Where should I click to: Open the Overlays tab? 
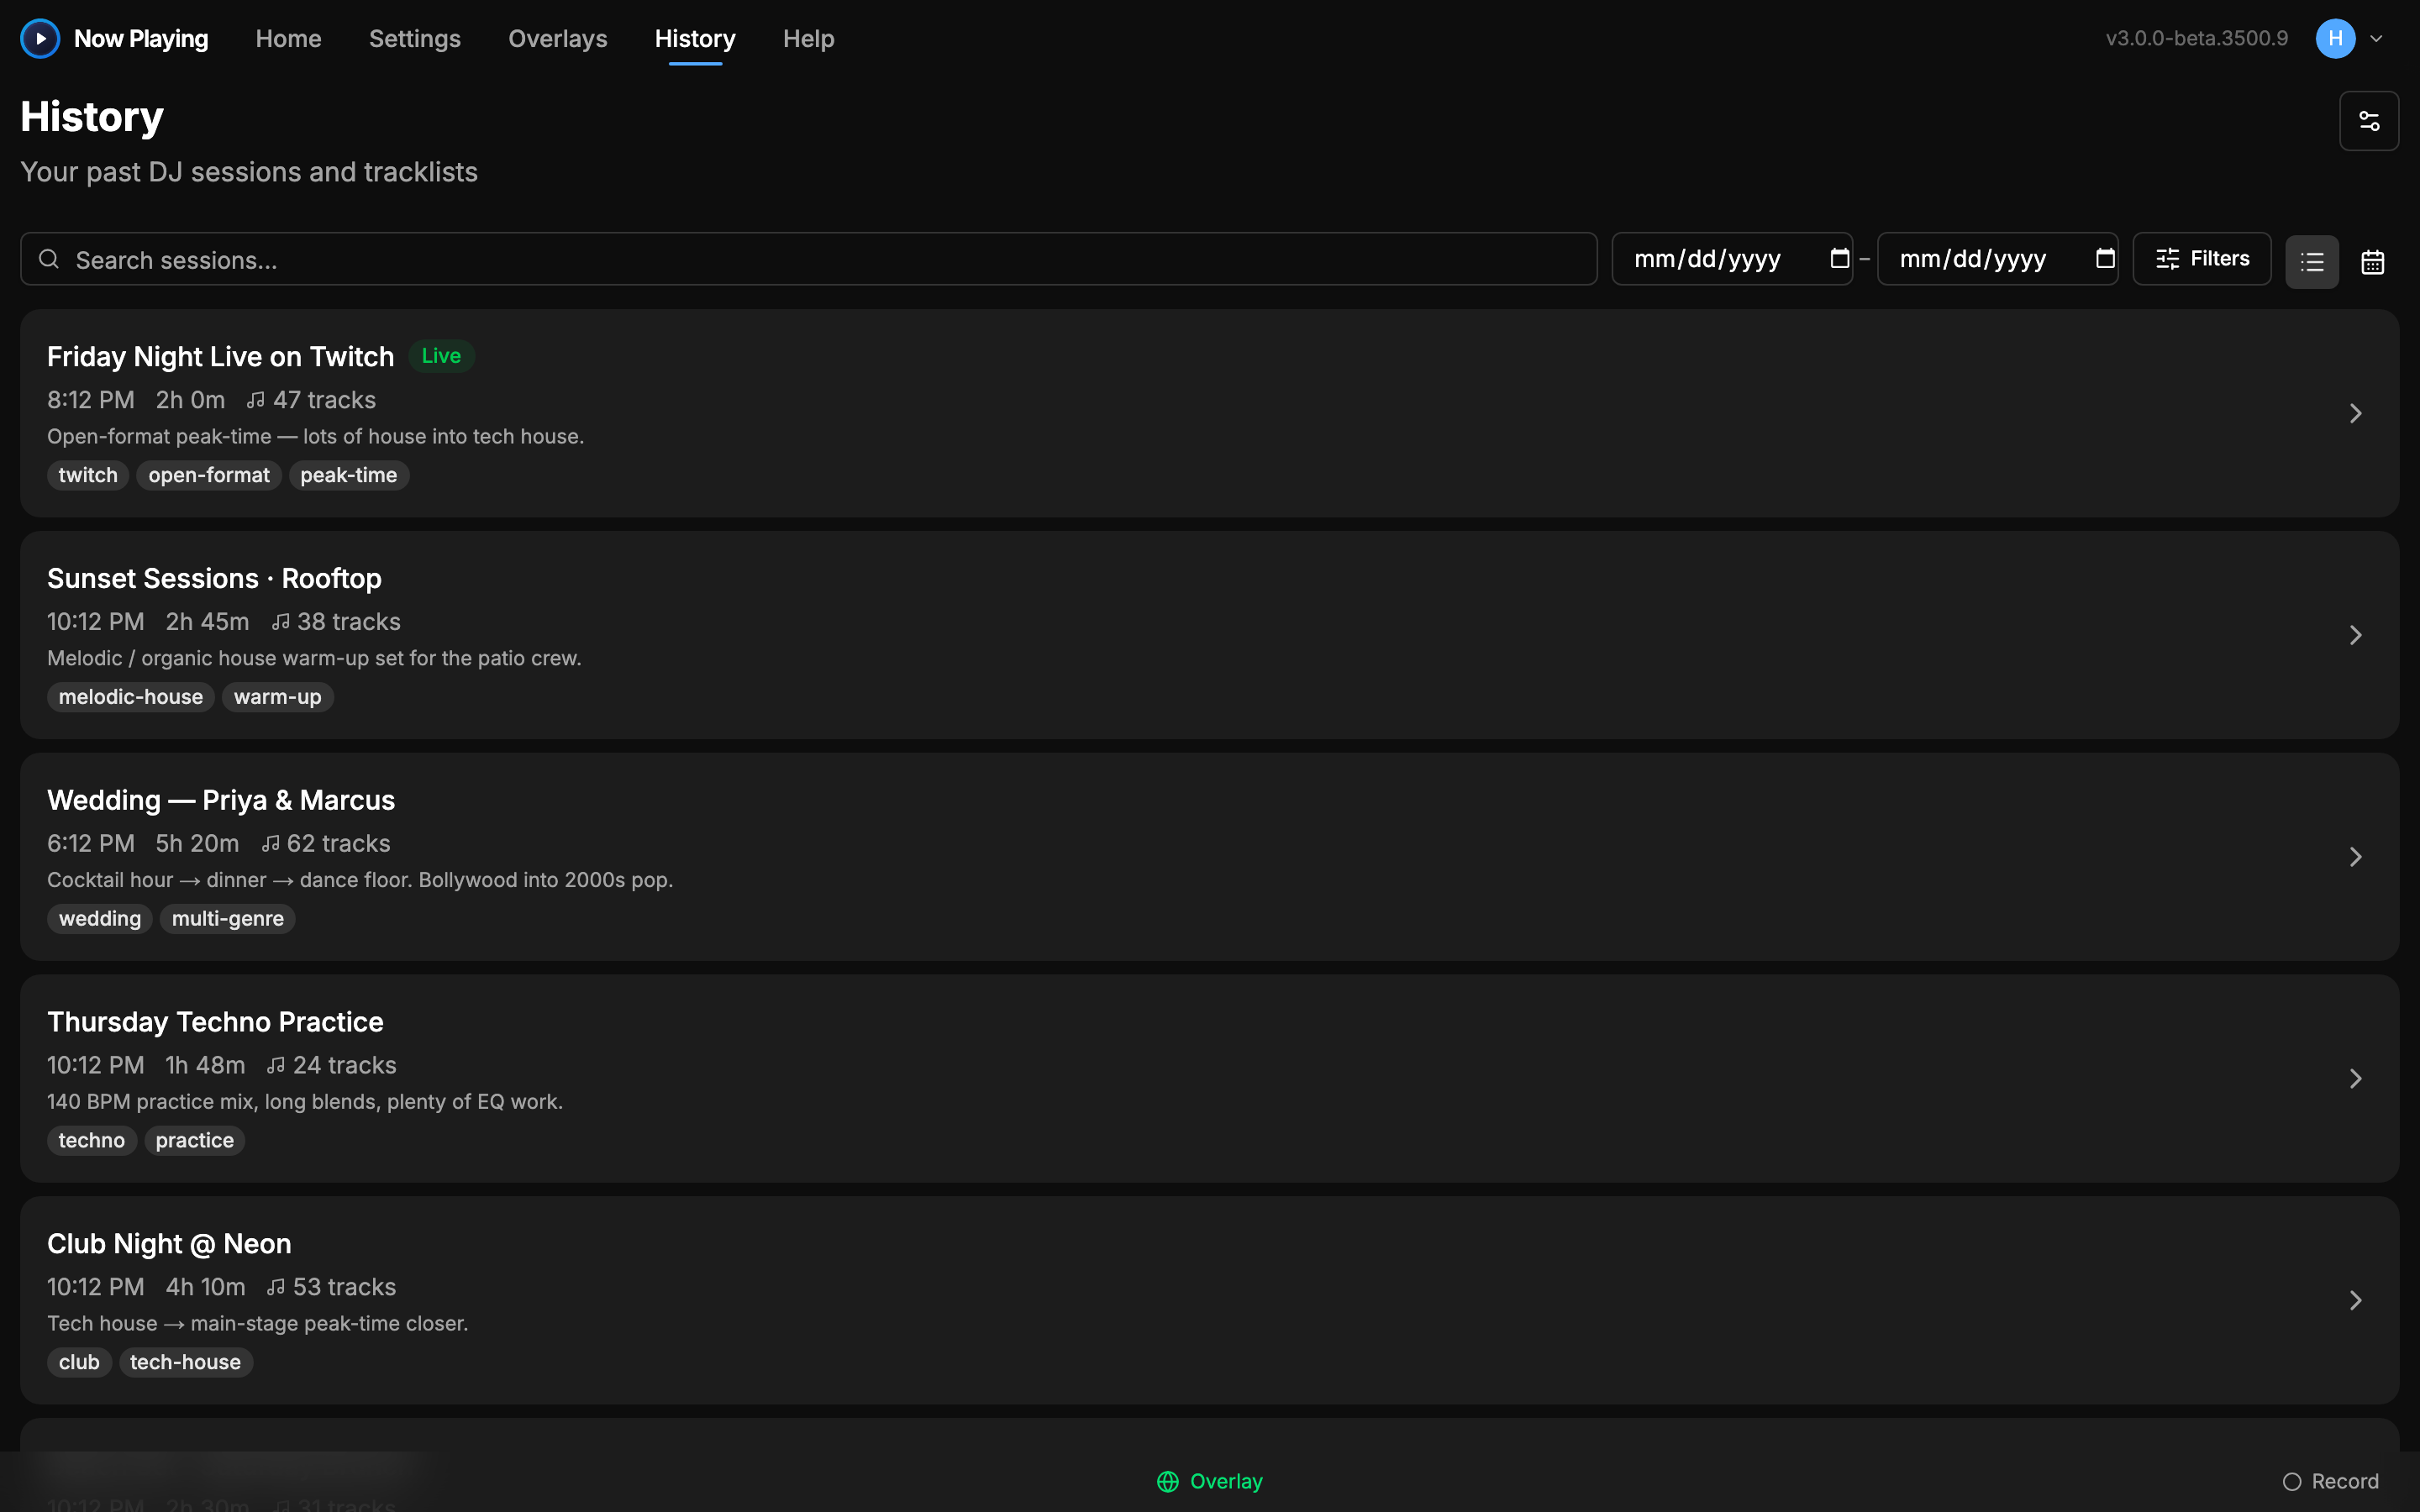pos(558,39)
